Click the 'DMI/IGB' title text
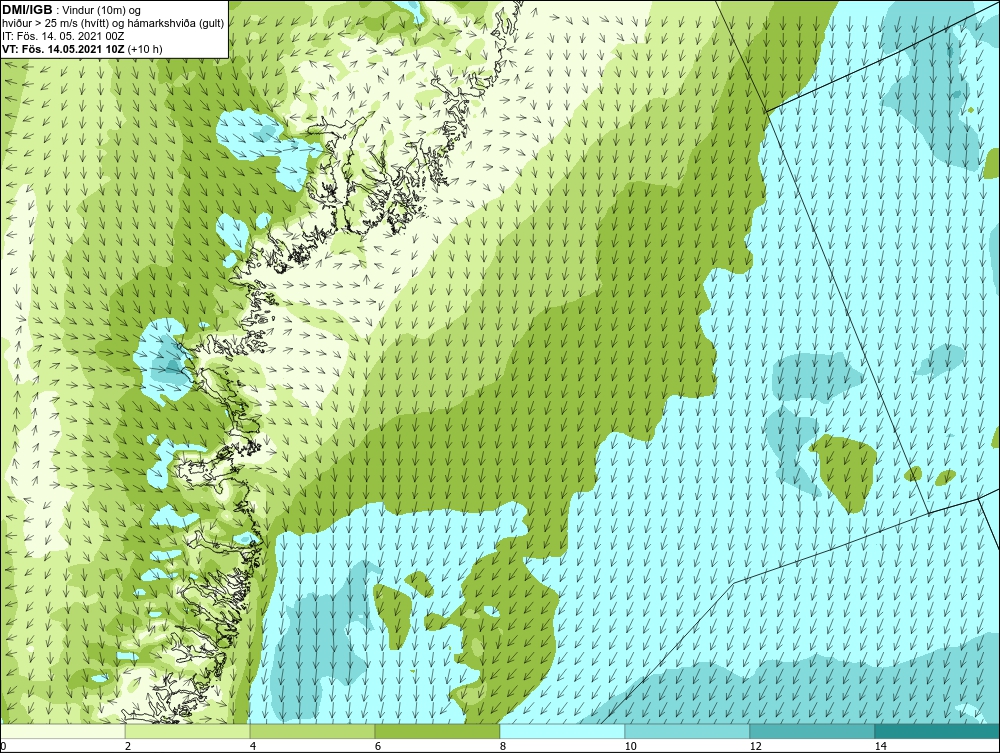 [27, 10]
